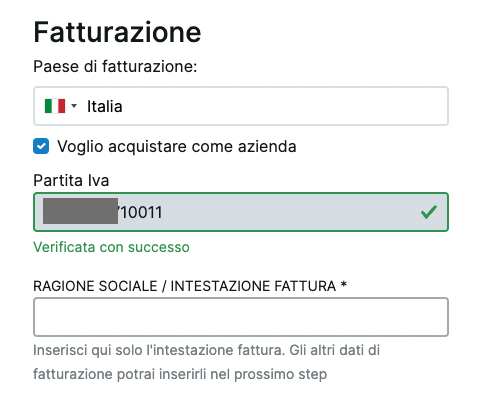Screen dimensions: 486x419
Task: Click the Italian flag icon
Action: pos(55,106)
